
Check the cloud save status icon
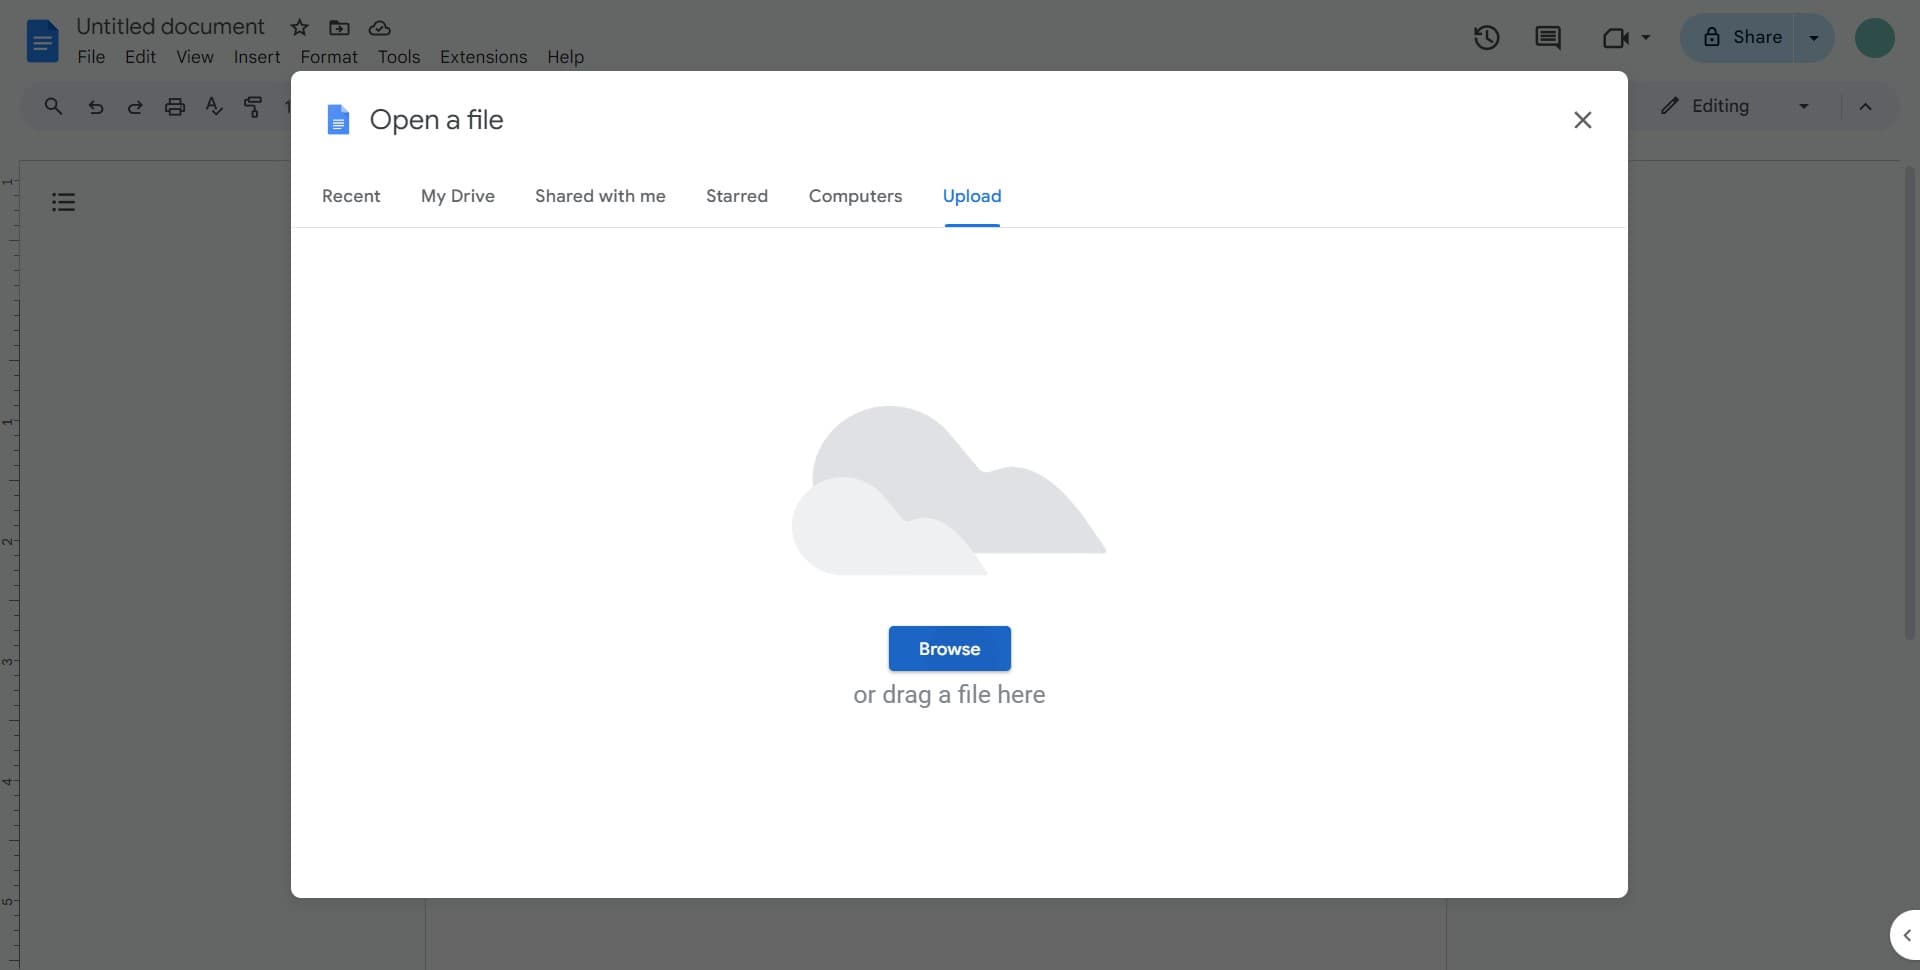point(379,28)
